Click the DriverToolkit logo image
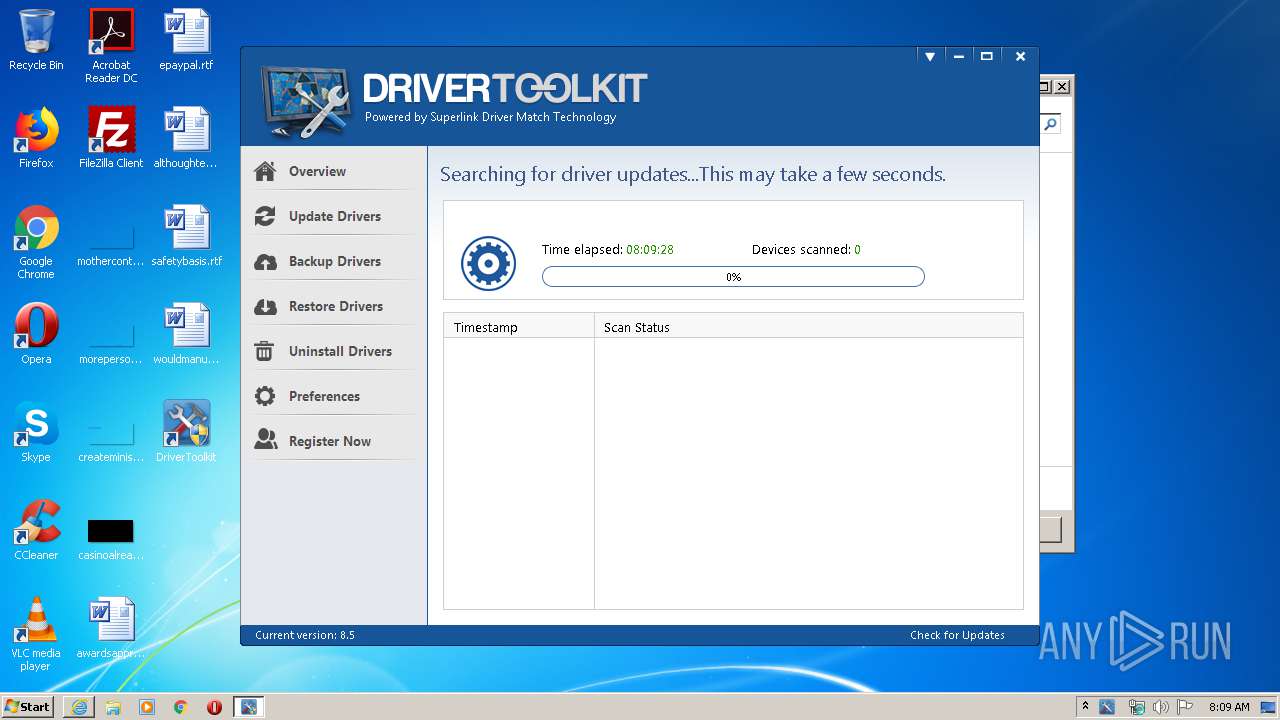This screenshot has width=1280, height=720. [x=306, y=101]
